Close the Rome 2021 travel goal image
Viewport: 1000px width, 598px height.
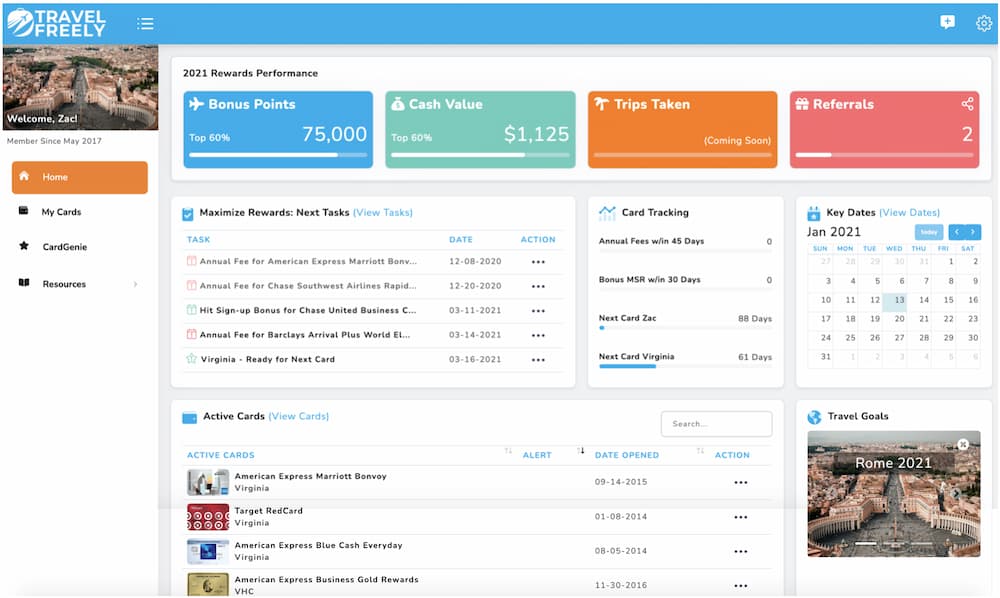coord(963,444)
